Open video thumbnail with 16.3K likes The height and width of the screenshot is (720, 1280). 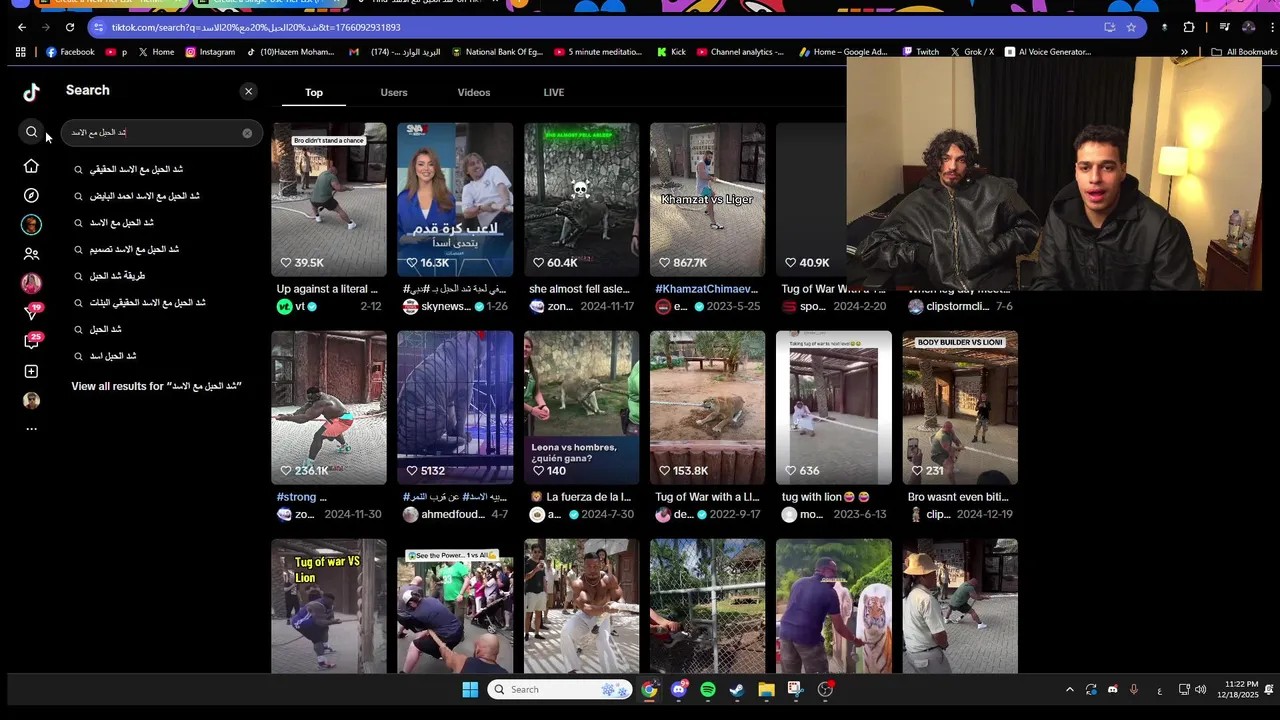click(x=455, y=199)
